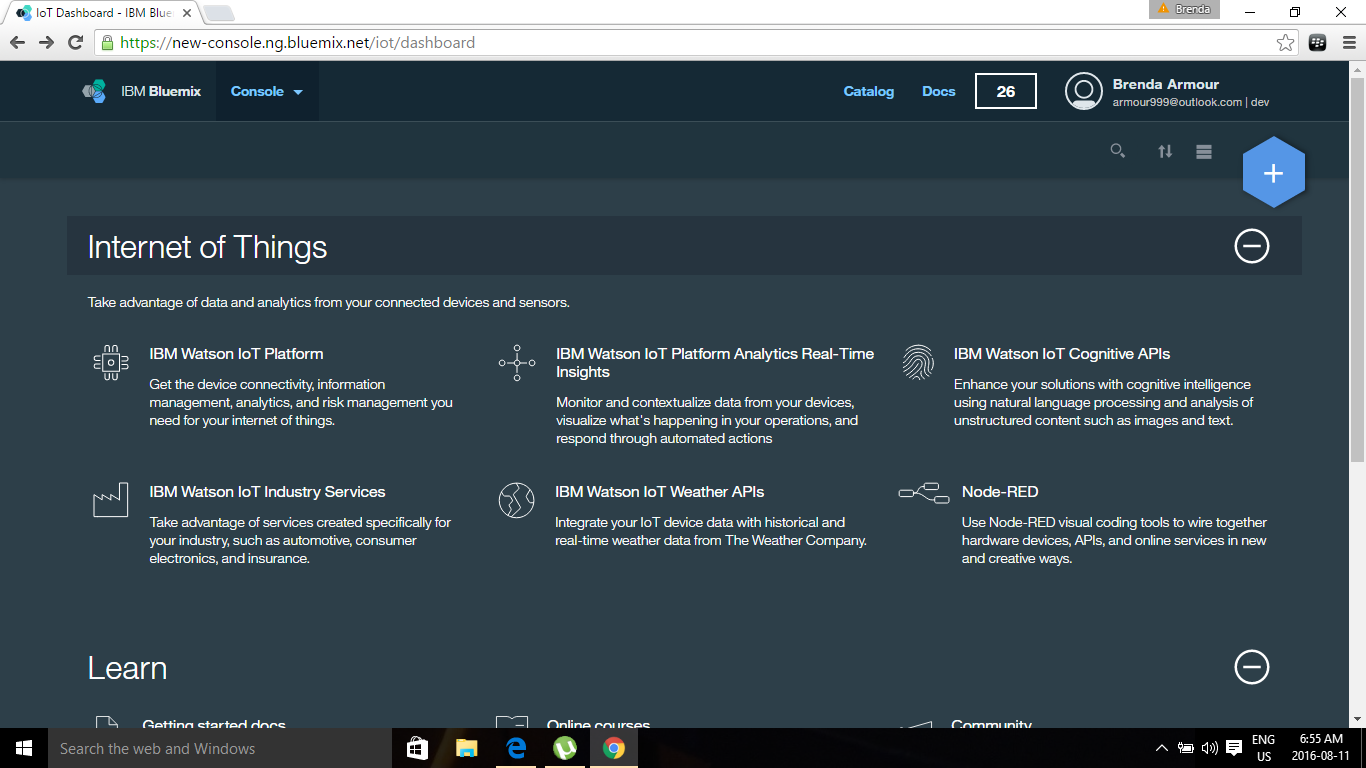Open Chrome three-dot menu
The image size is (1366, 768).
pyautogui.click(x=1347, y=43)
